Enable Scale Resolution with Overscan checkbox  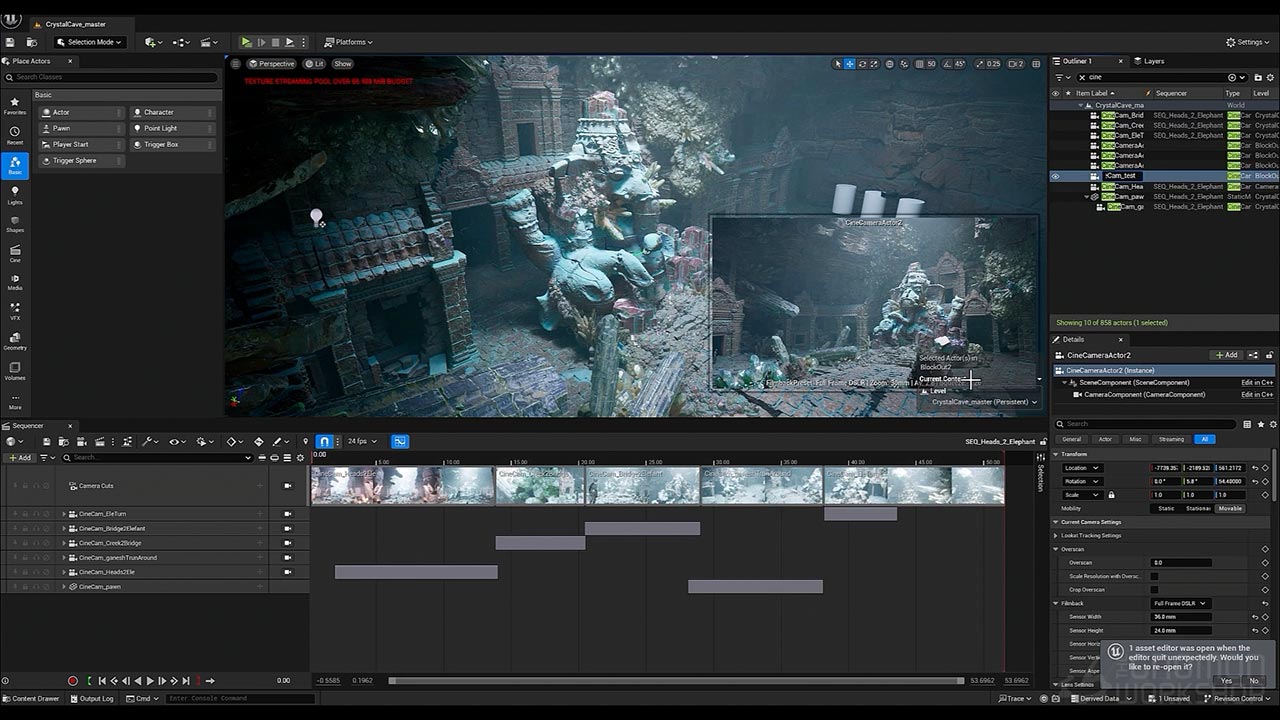click(x=1154, y=576)
